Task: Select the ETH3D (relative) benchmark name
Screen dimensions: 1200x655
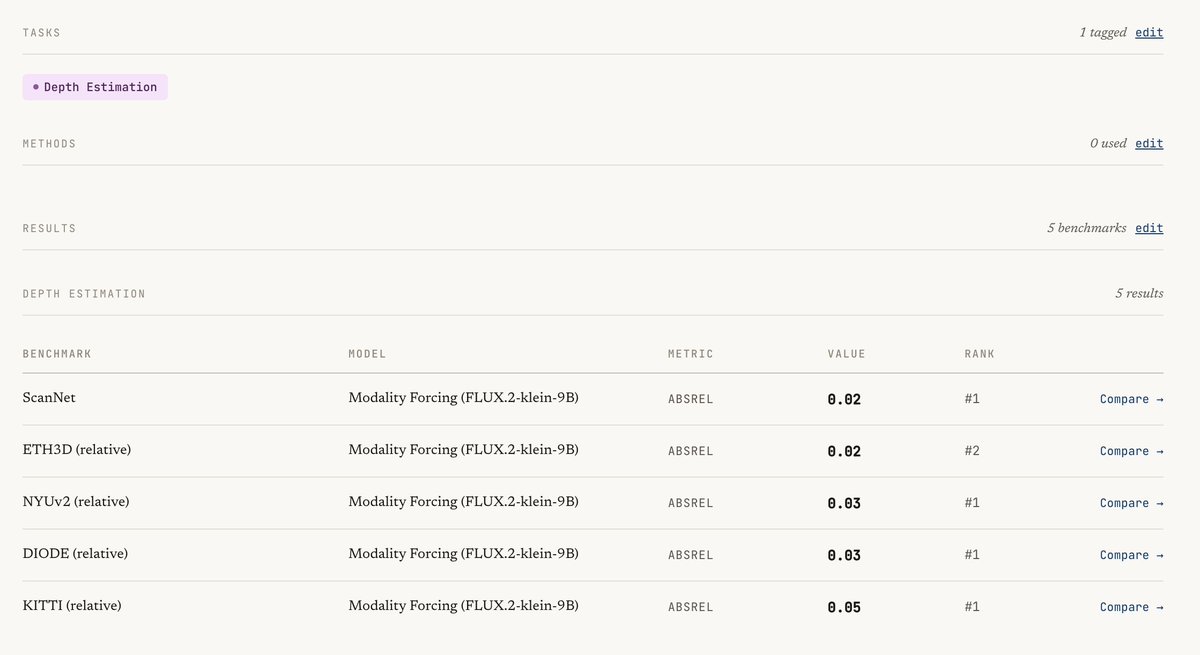Action: [77, 450]
